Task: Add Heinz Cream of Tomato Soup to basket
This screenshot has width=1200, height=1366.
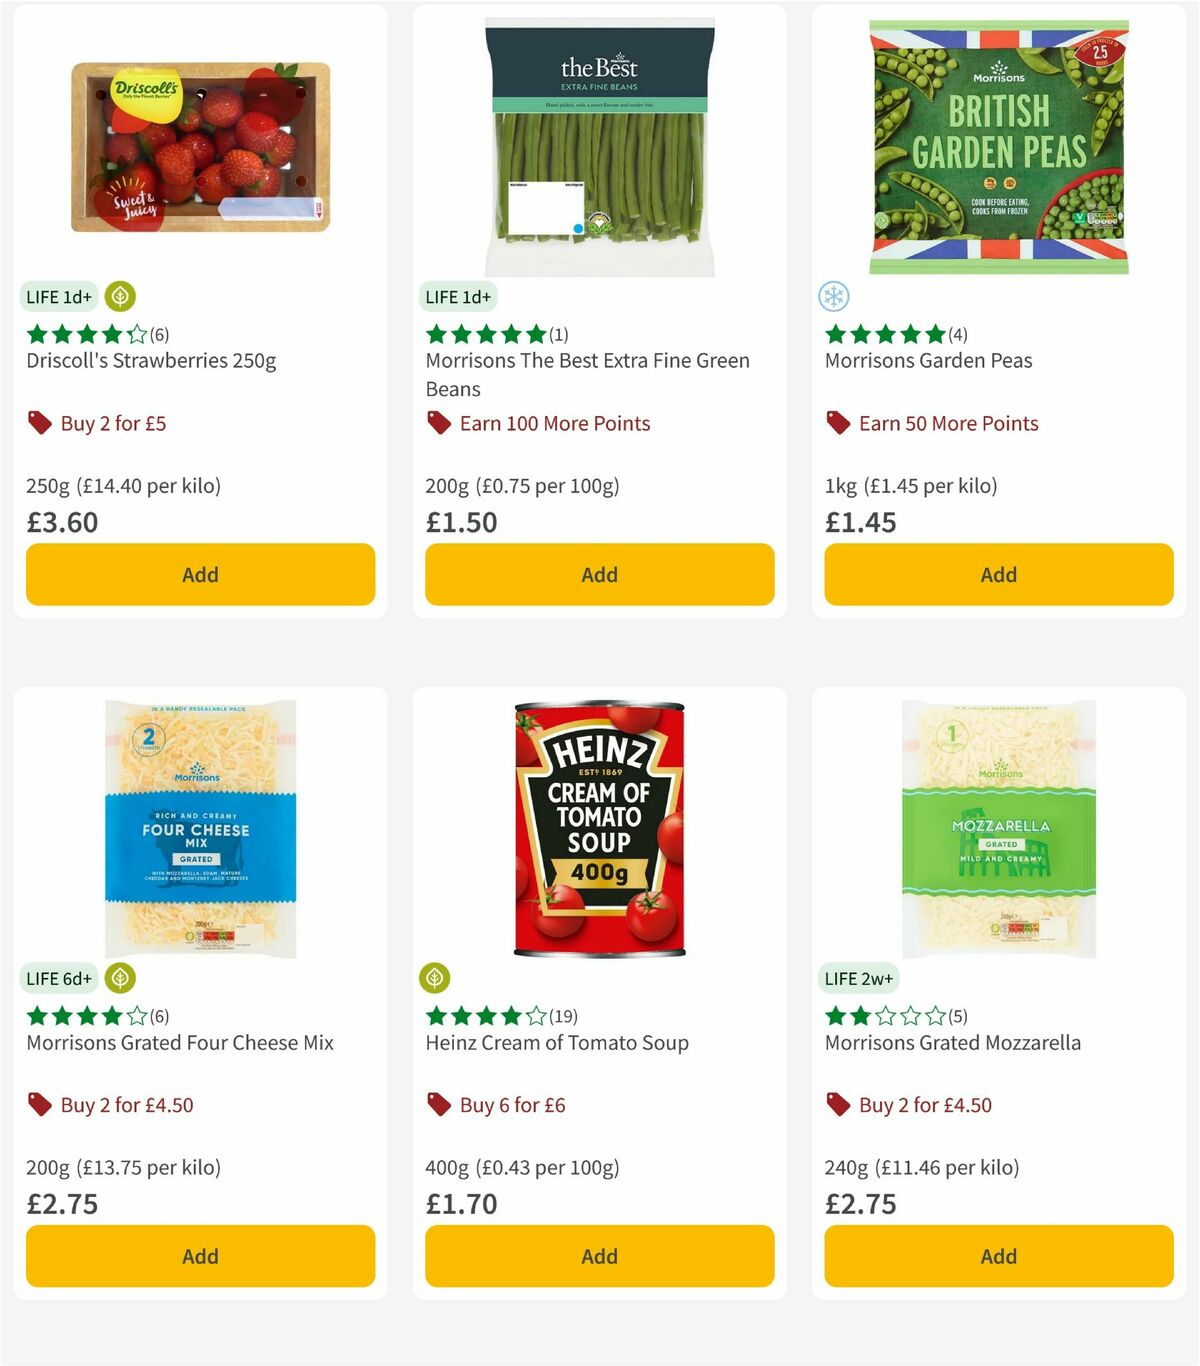Action: coord(598,1256)
